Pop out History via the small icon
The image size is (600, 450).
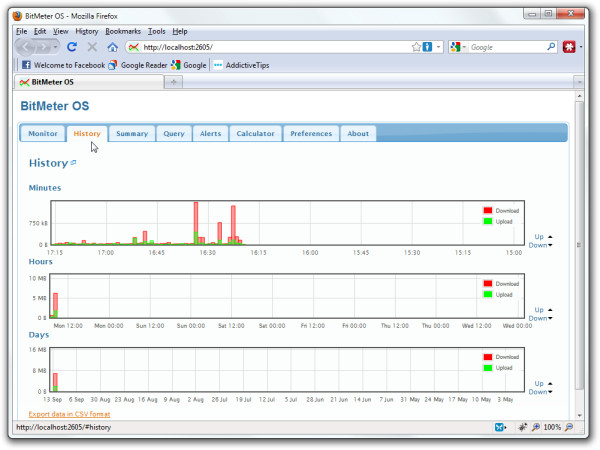(x=73, y=163)
